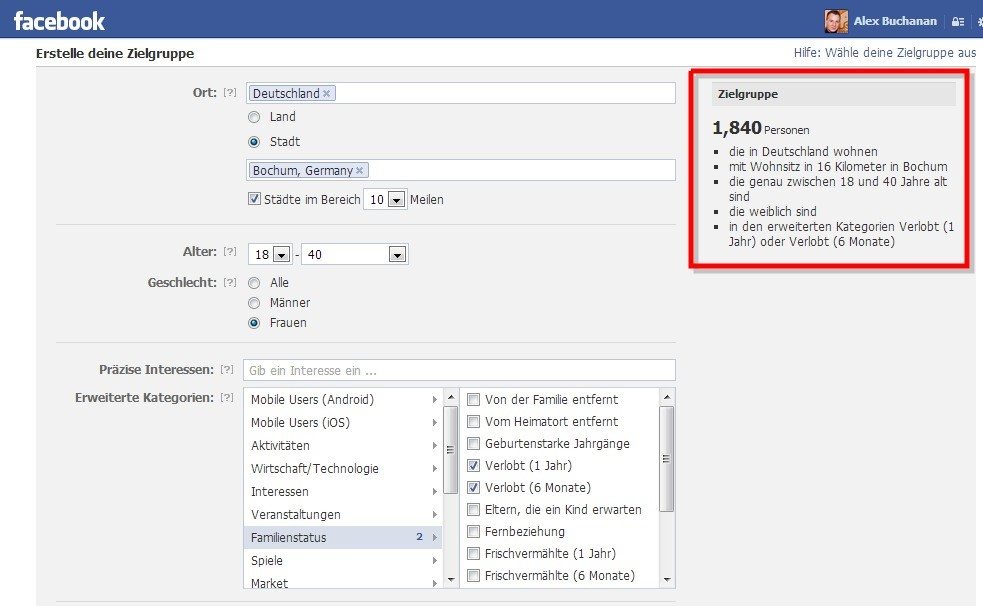Show help for the Ort field
Image resolution: width=983 pixels, height=606 pixels.
pyautogui.click(x=230, y=92)
